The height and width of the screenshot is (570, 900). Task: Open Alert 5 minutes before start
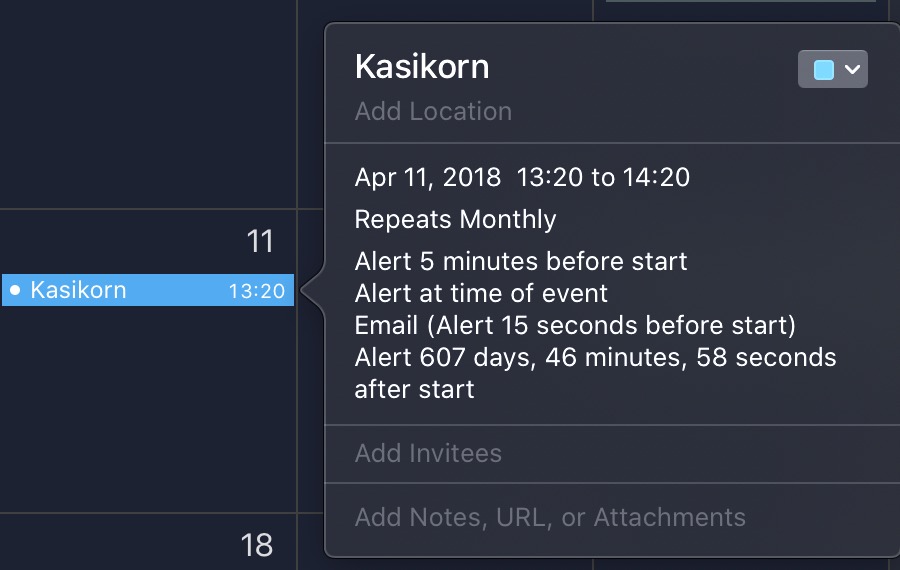point(520,262)
